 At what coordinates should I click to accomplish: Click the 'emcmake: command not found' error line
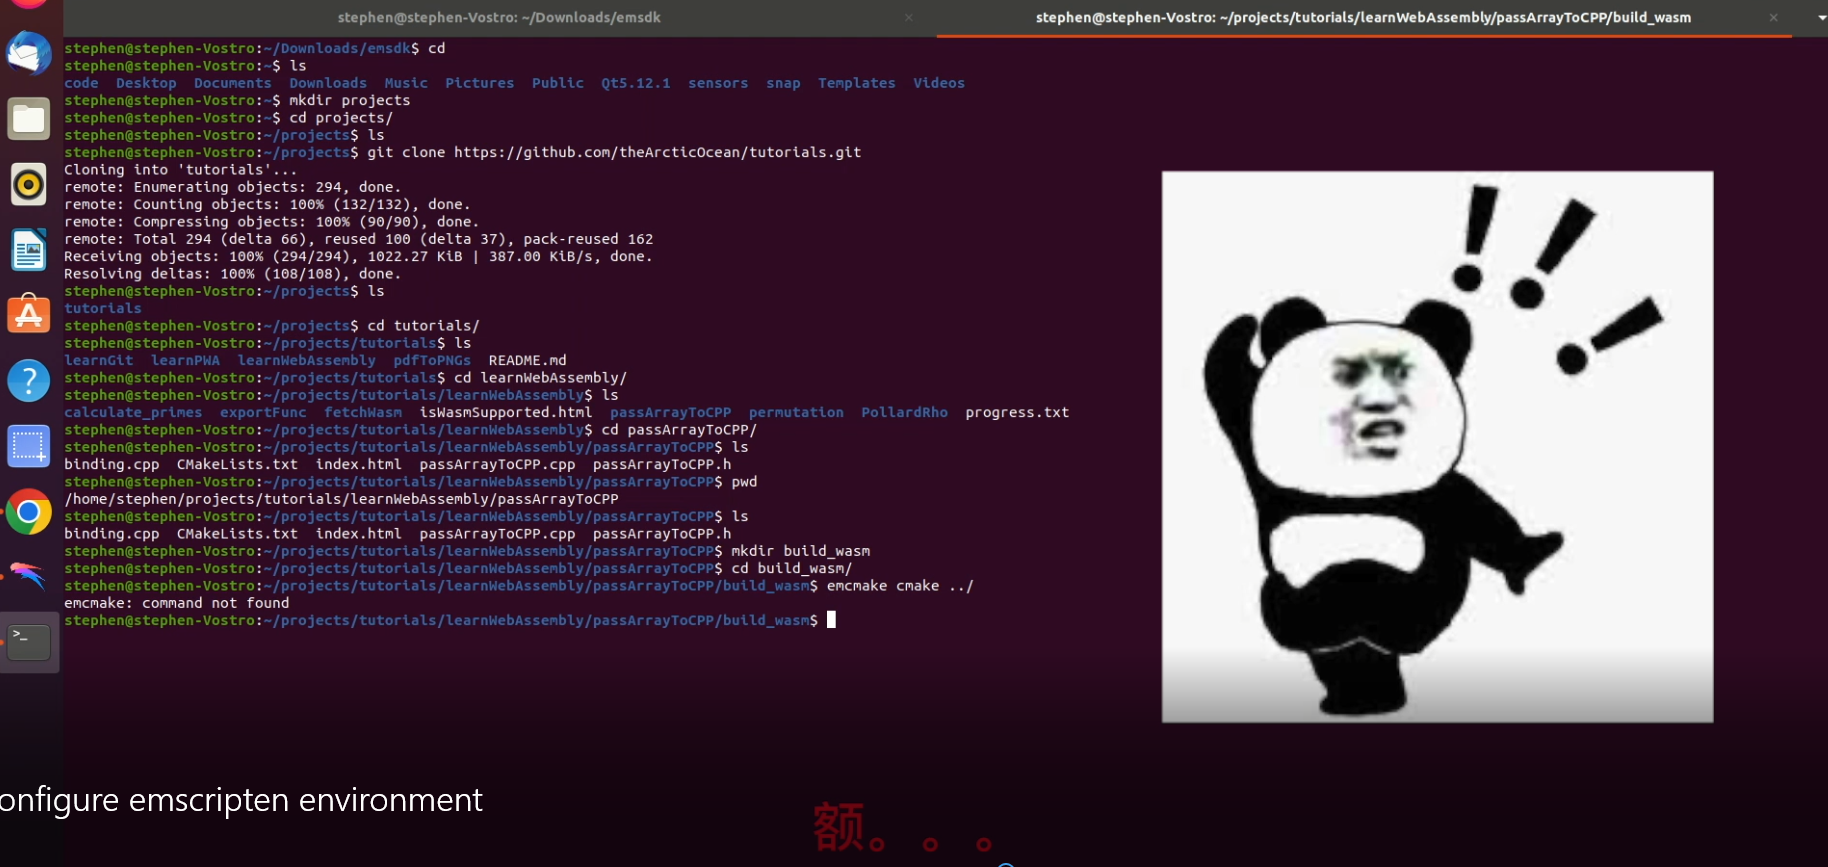(177, 603)
